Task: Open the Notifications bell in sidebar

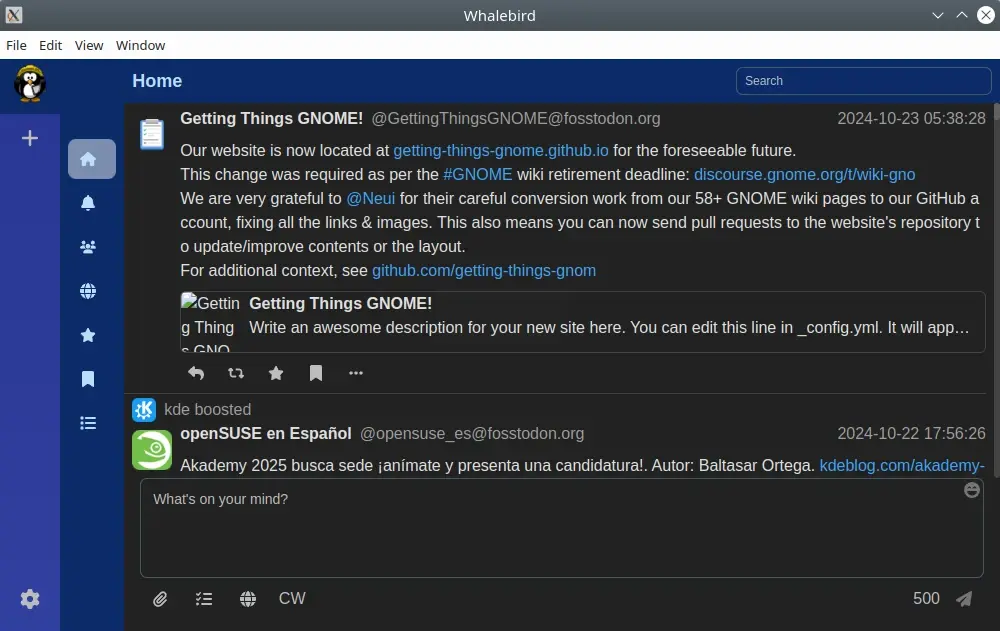Action: click(x=88, y=203)
